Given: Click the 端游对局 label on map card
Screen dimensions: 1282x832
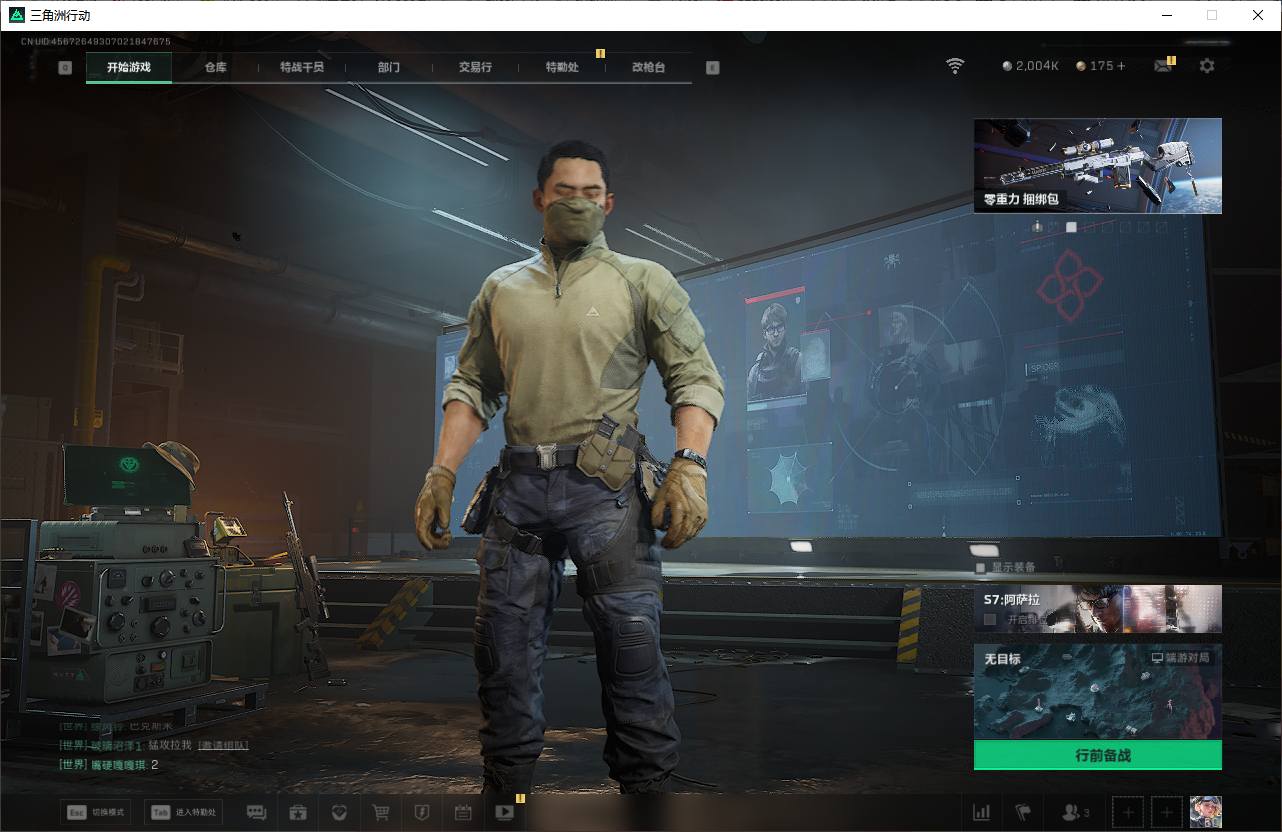Looking at the screenshot, I should pos(1181,658).
